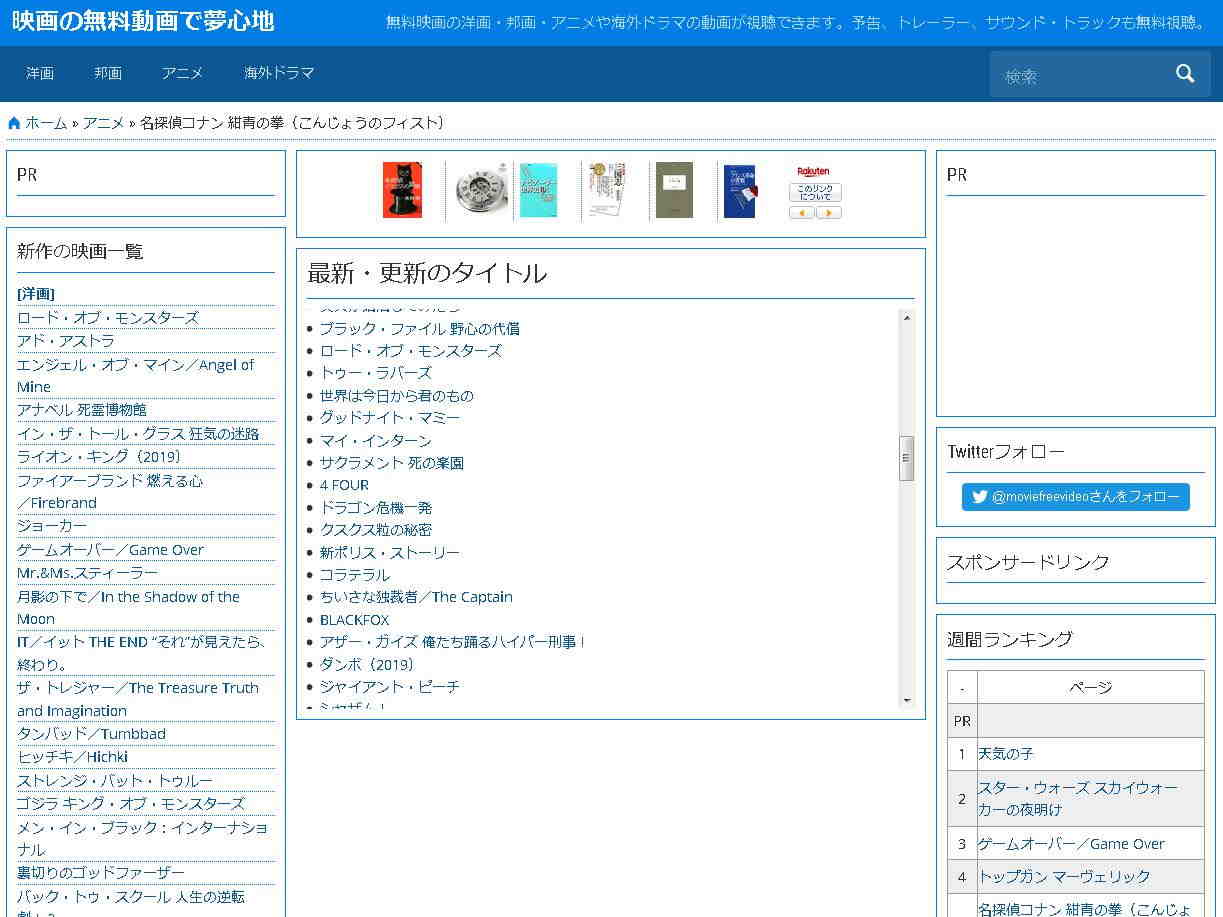
Task: Open クスクス粒の秘密 link
Action: 375,529
